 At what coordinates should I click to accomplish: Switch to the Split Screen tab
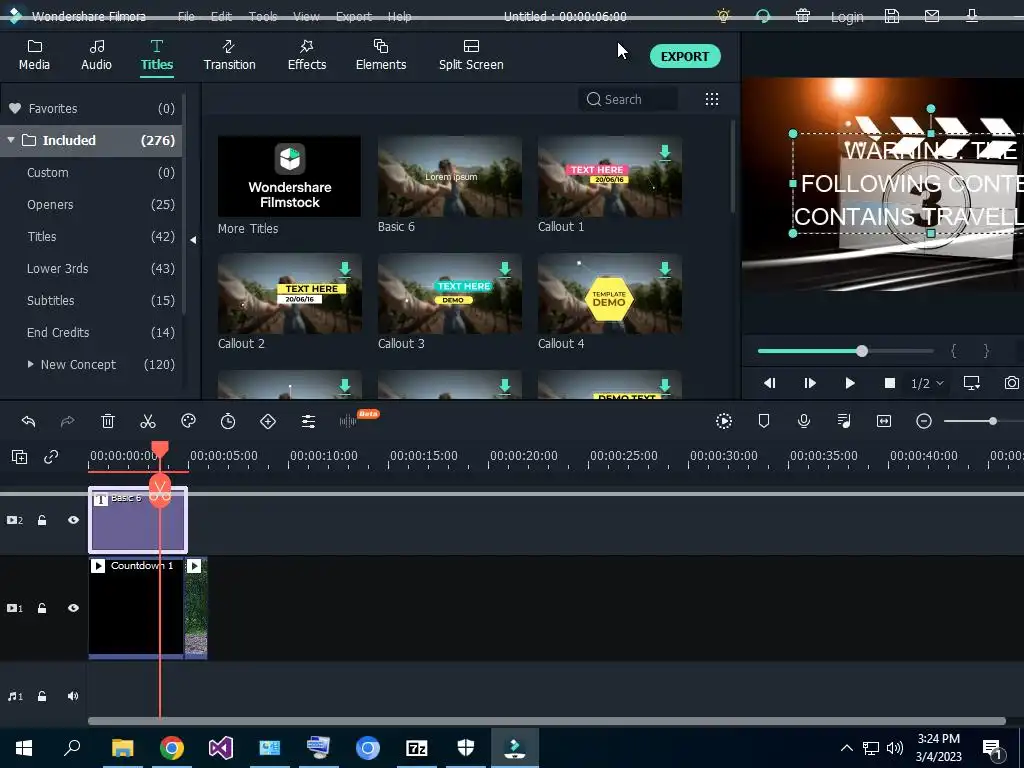pos(471,56)
